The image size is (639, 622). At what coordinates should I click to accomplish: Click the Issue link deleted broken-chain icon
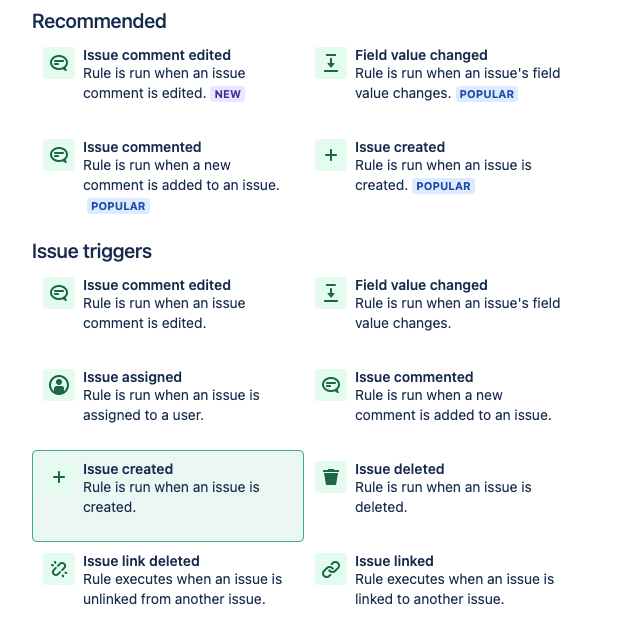(x=59, y=569)
